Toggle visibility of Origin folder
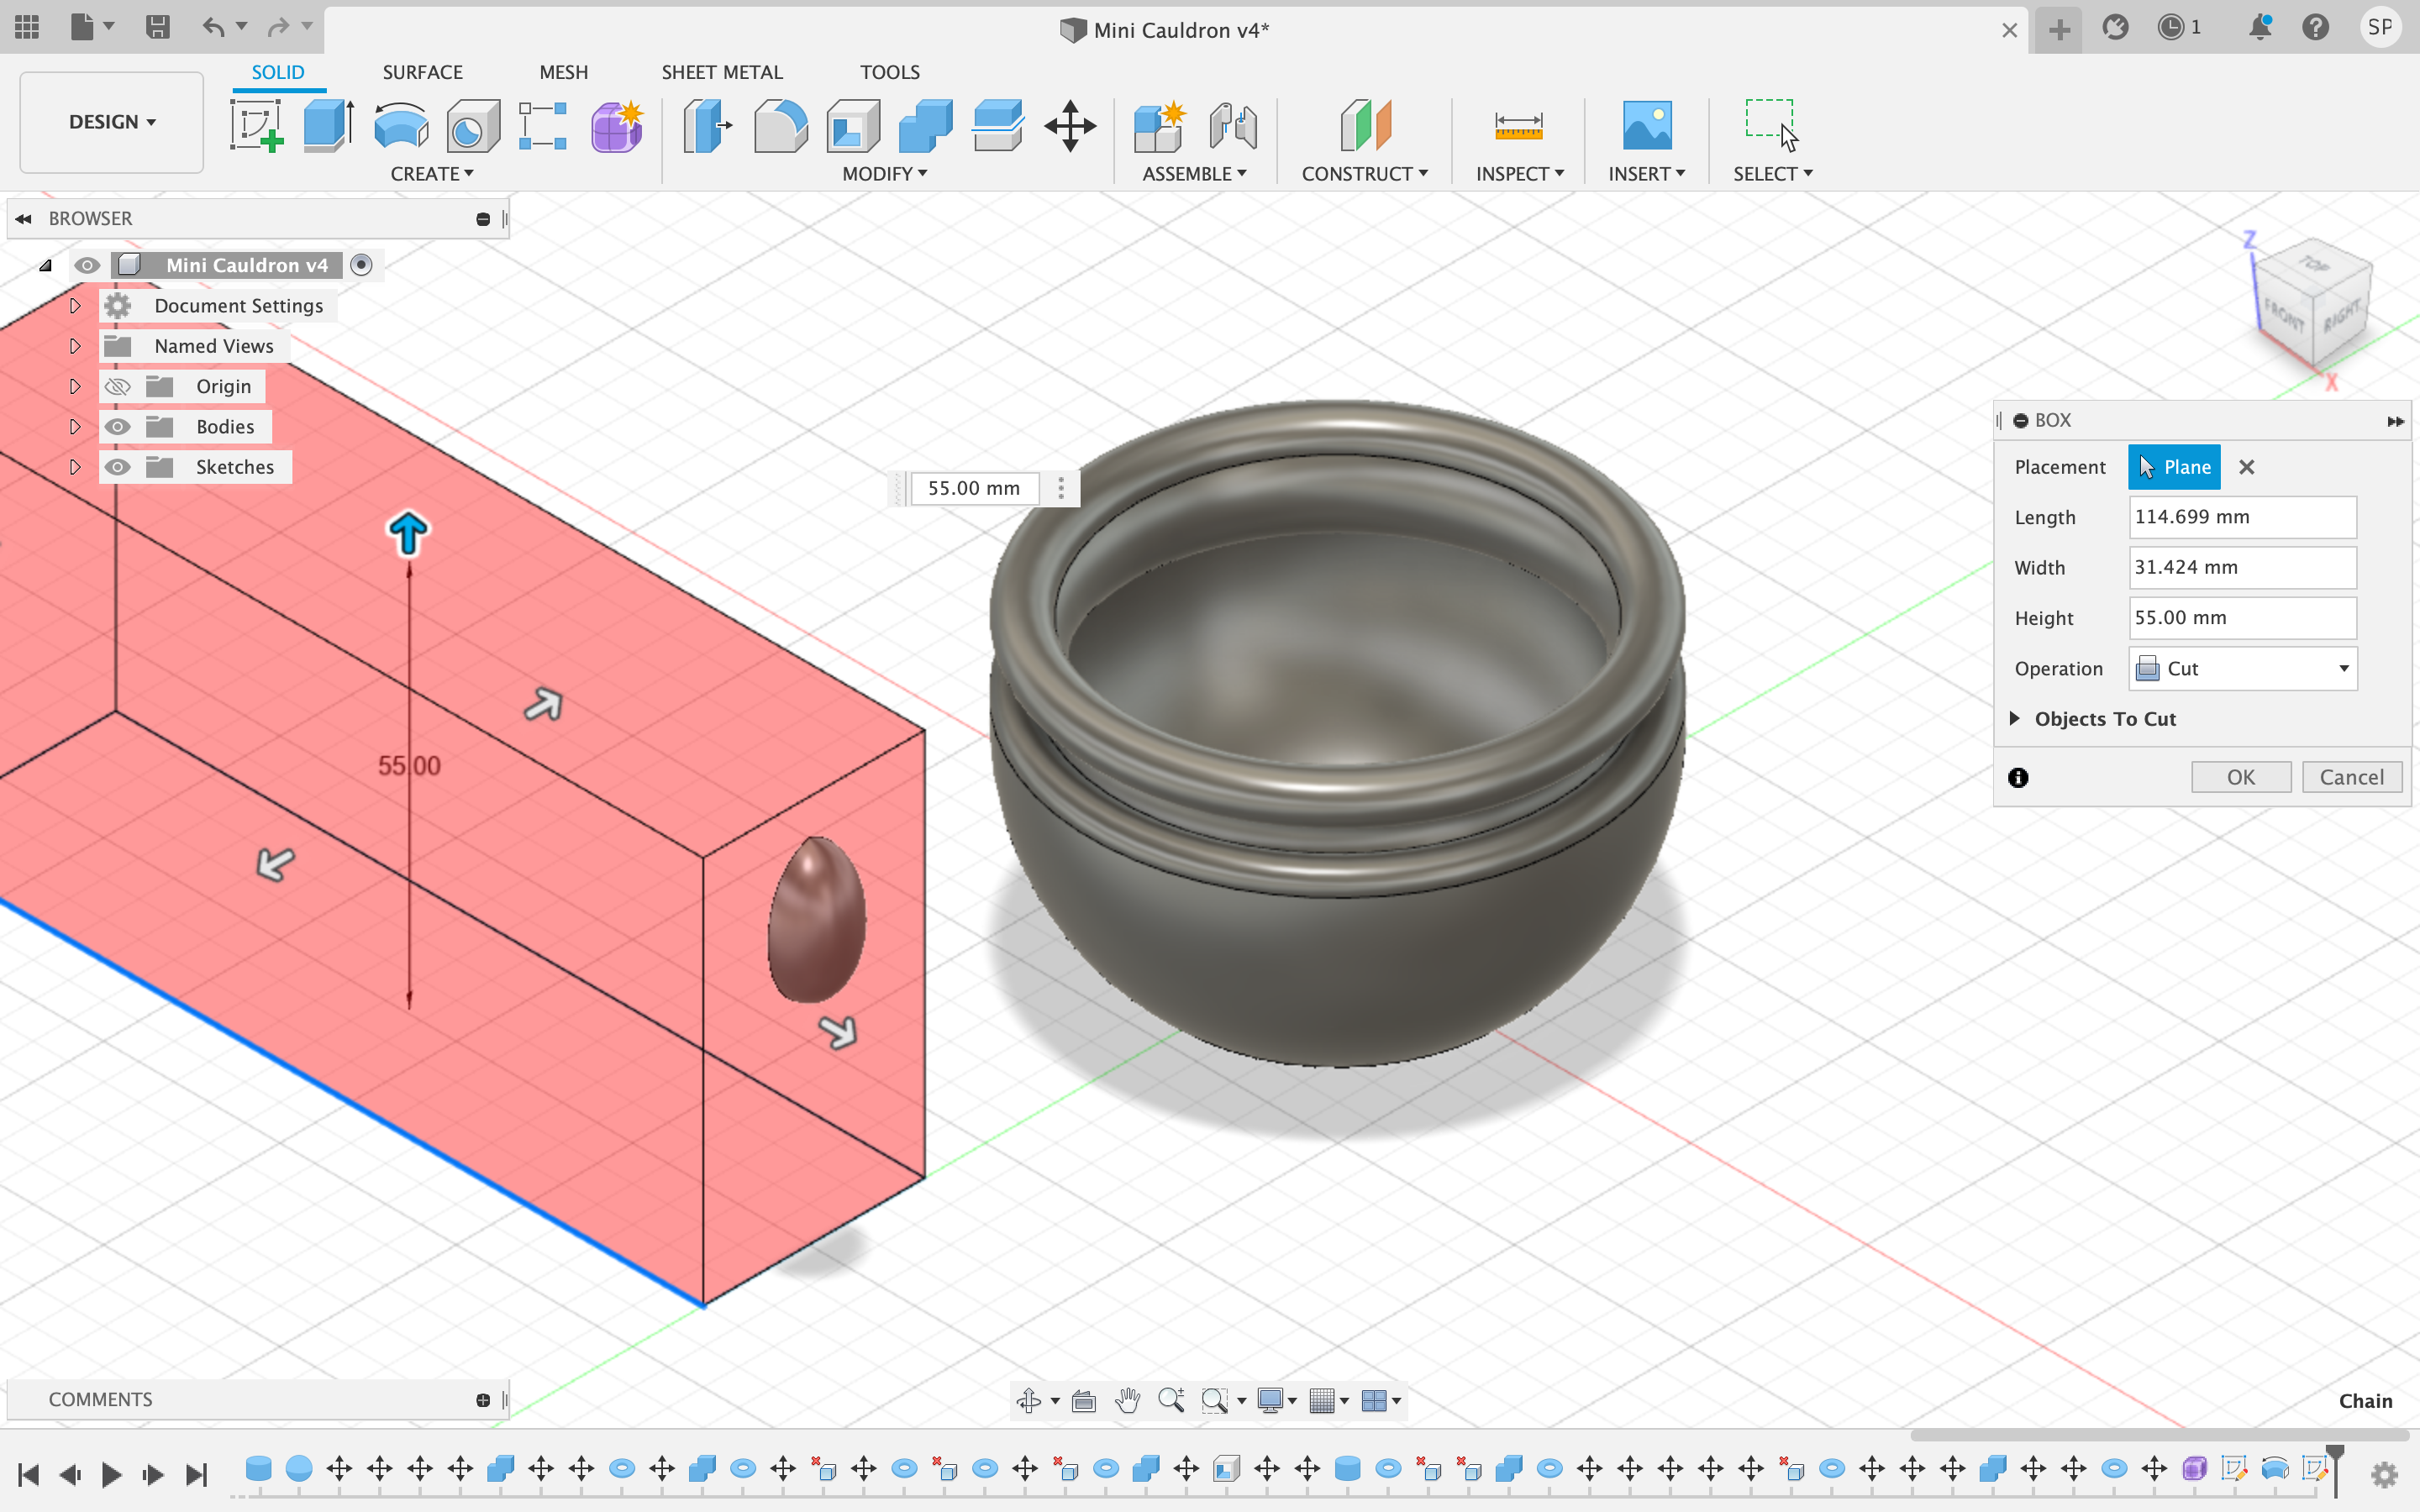 (117, 385)
